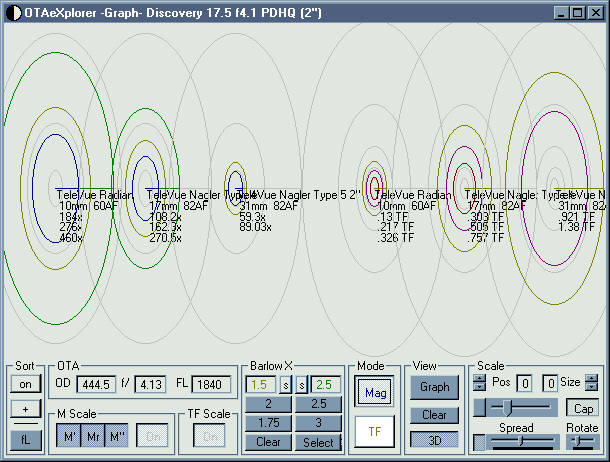Viewport: 610px width, 462px height.
Task: Click the OD value field 444.5
Action: tap(96, 385)
